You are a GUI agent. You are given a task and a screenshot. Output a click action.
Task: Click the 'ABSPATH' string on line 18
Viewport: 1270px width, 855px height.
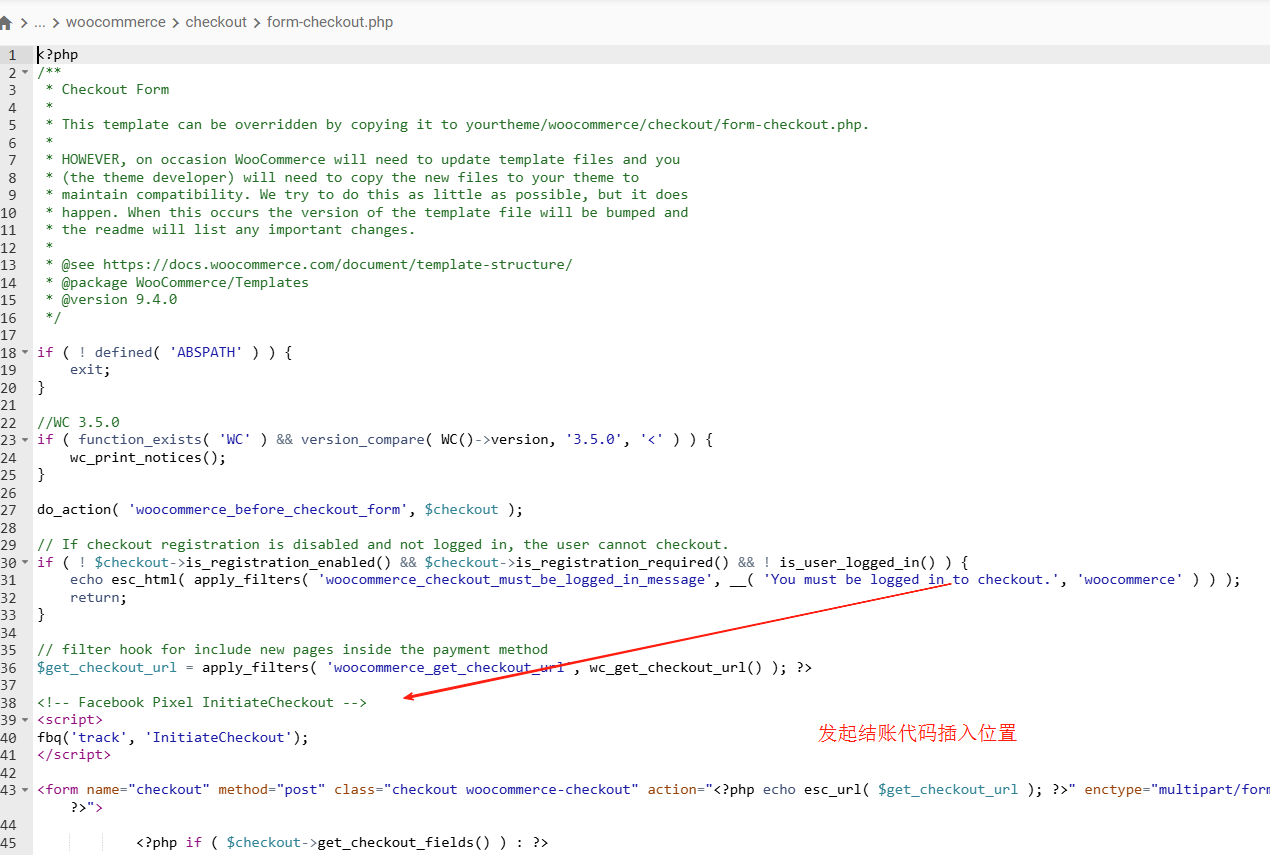coord(206,352)
